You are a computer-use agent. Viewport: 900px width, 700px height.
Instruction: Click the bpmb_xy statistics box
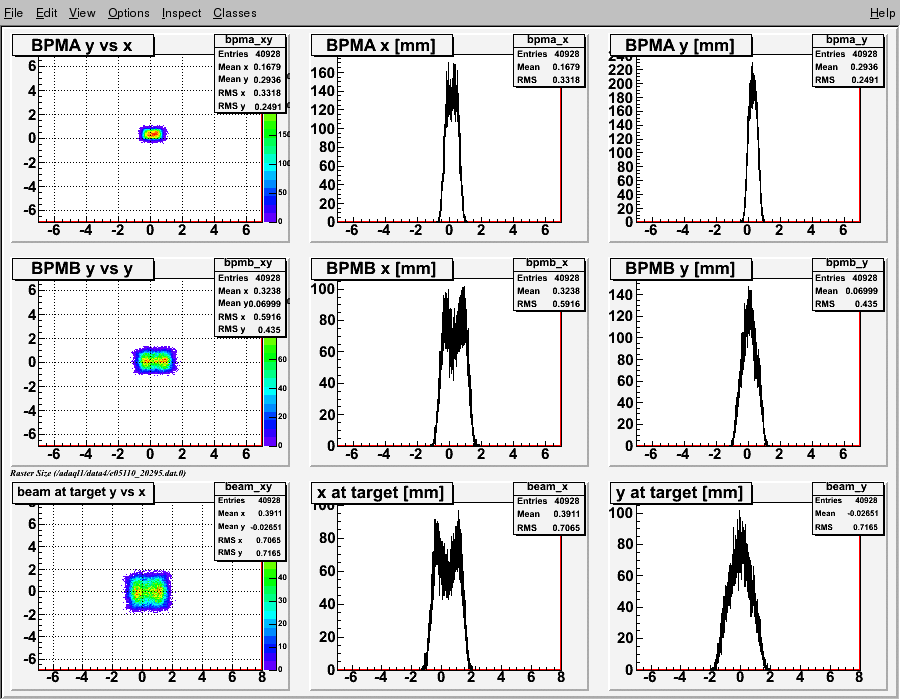click(250, 297)
